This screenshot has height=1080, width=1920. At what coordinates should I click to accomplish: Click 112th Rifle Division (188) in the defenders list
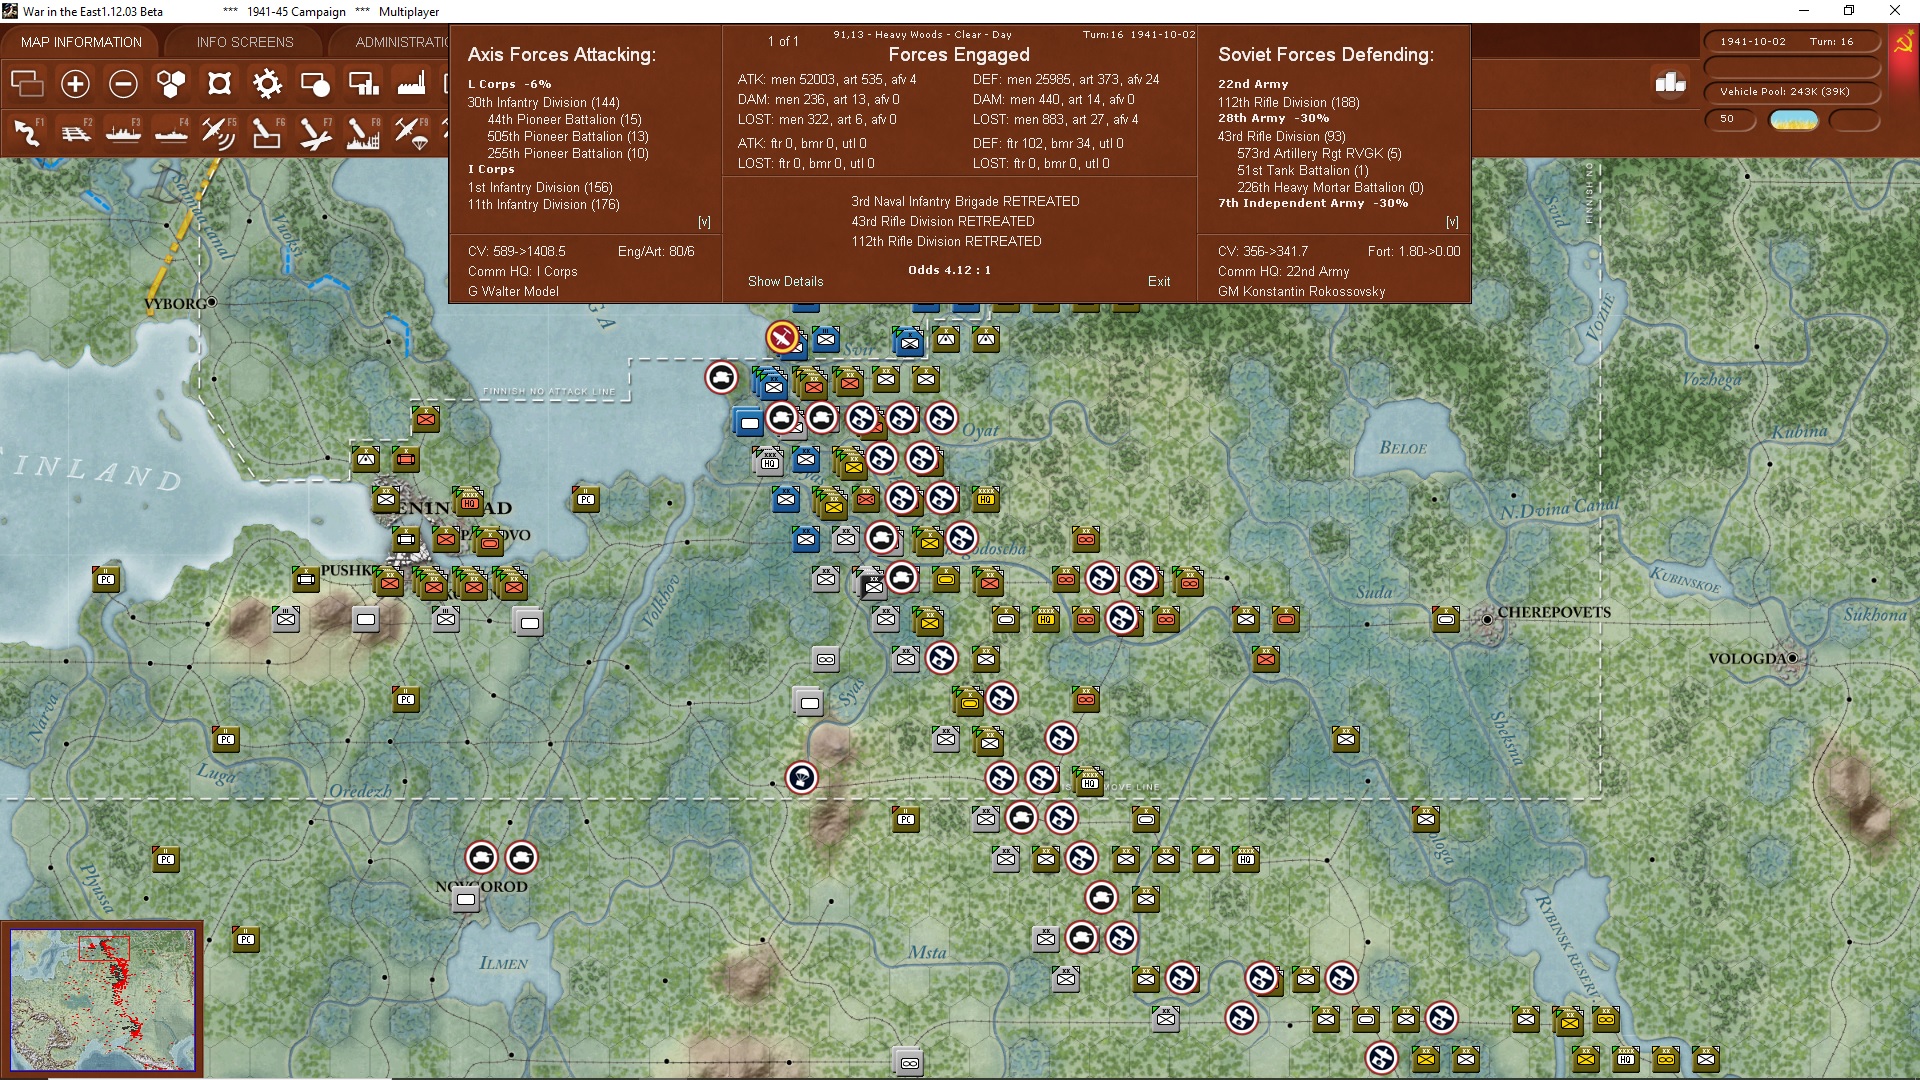1288,102
